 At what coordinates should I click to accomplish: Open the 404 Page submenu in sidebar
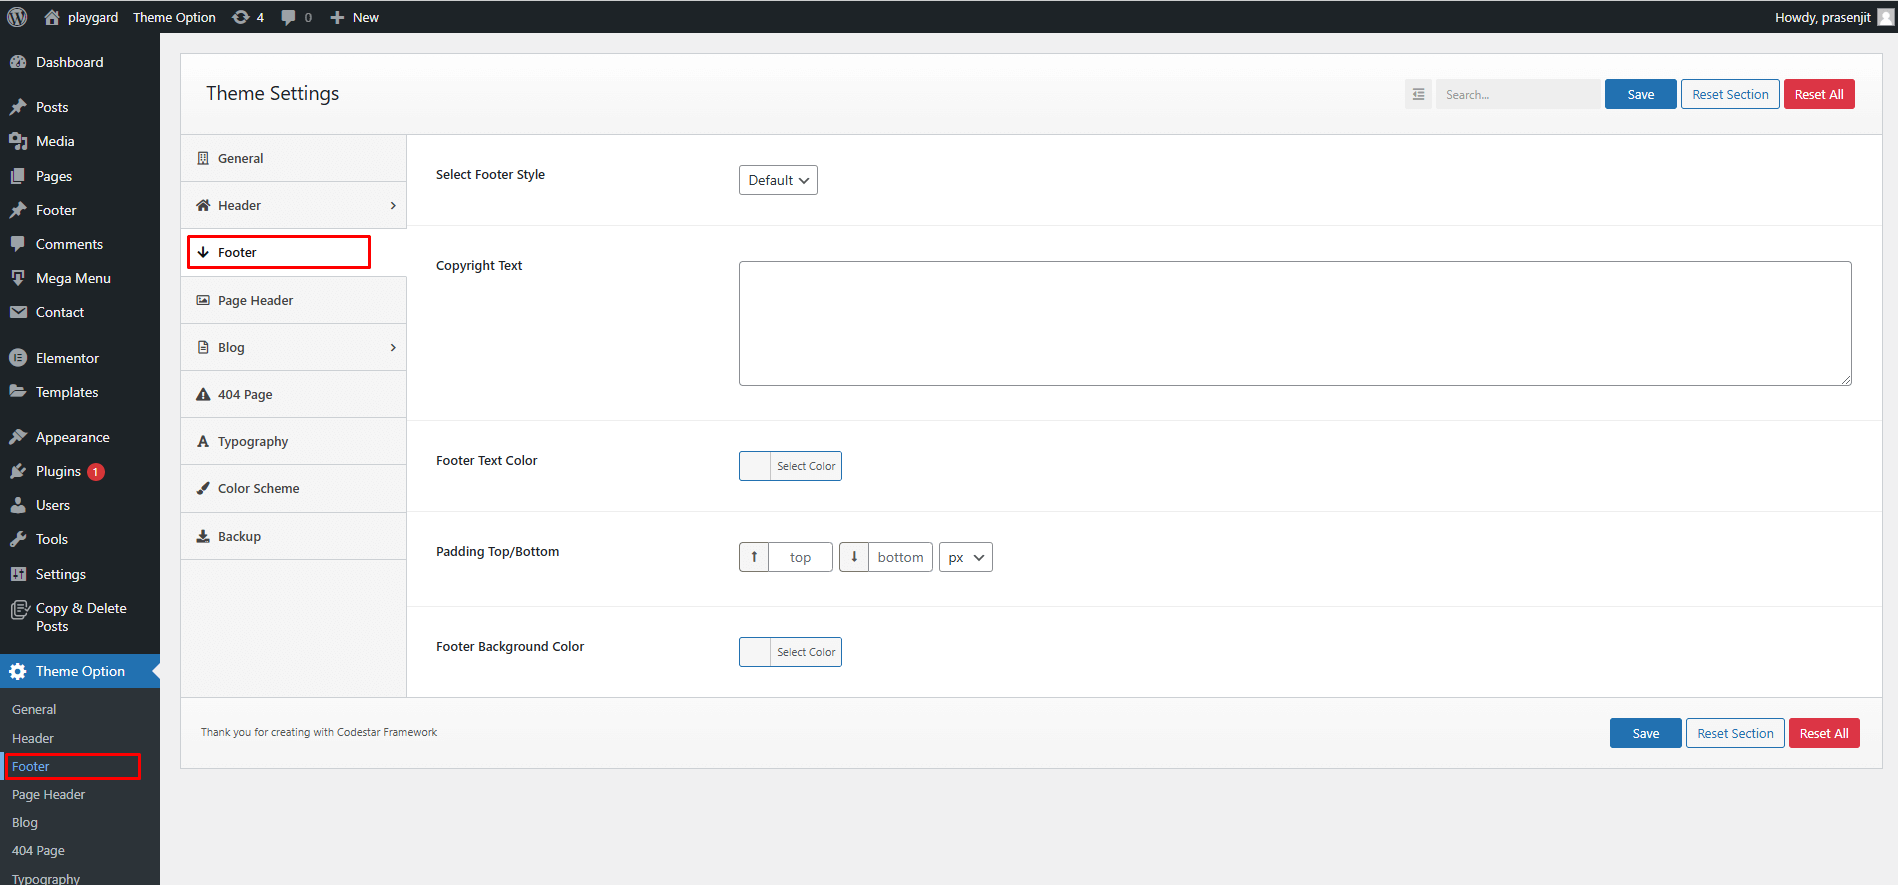pos(38,850)
